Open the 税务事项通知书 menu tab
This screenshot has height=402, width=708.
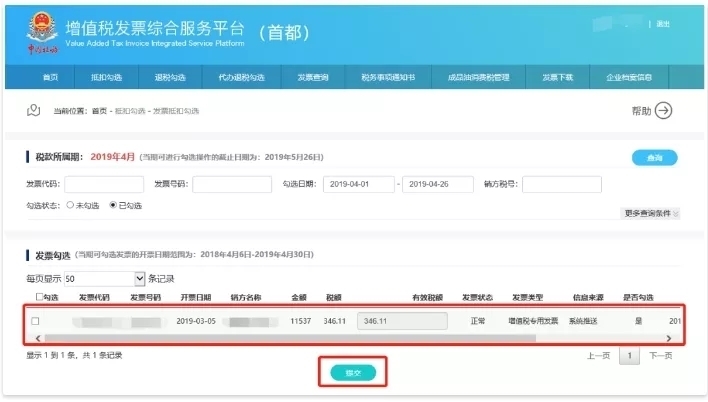(388, 77)
